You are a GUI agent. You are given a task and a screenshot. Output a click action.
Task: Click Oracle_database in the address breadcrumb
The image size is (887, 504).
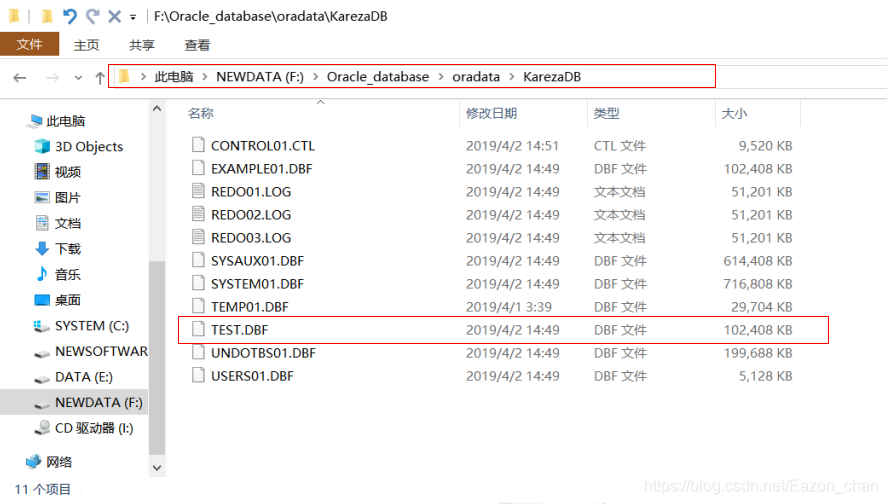click(x=377, y=77)
